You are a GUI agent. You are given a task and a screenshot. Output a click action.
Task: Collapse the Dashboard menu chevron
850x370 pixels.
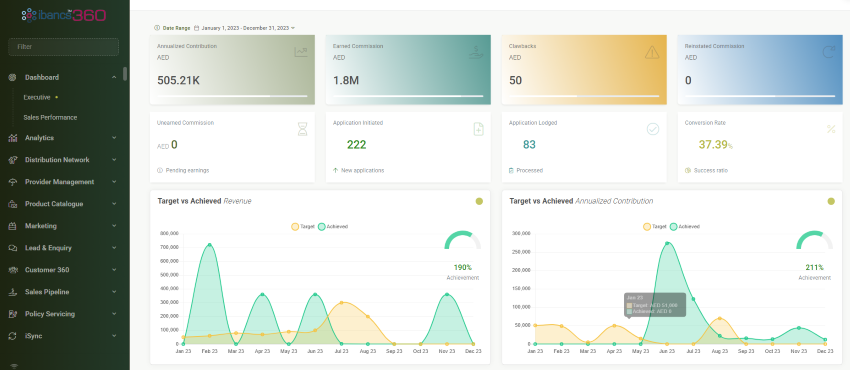coord(114,77)
